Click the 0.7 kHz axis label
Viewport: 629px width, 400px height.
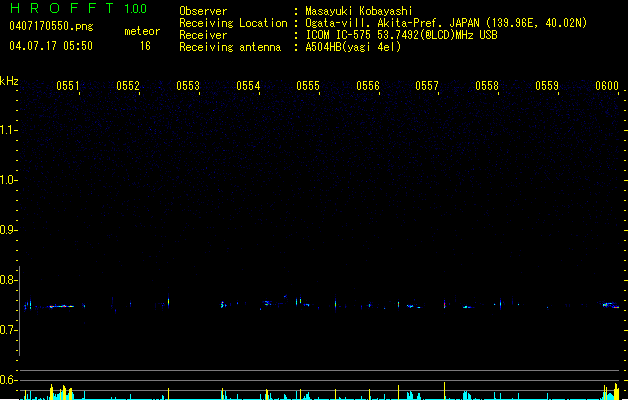(8, 330)
